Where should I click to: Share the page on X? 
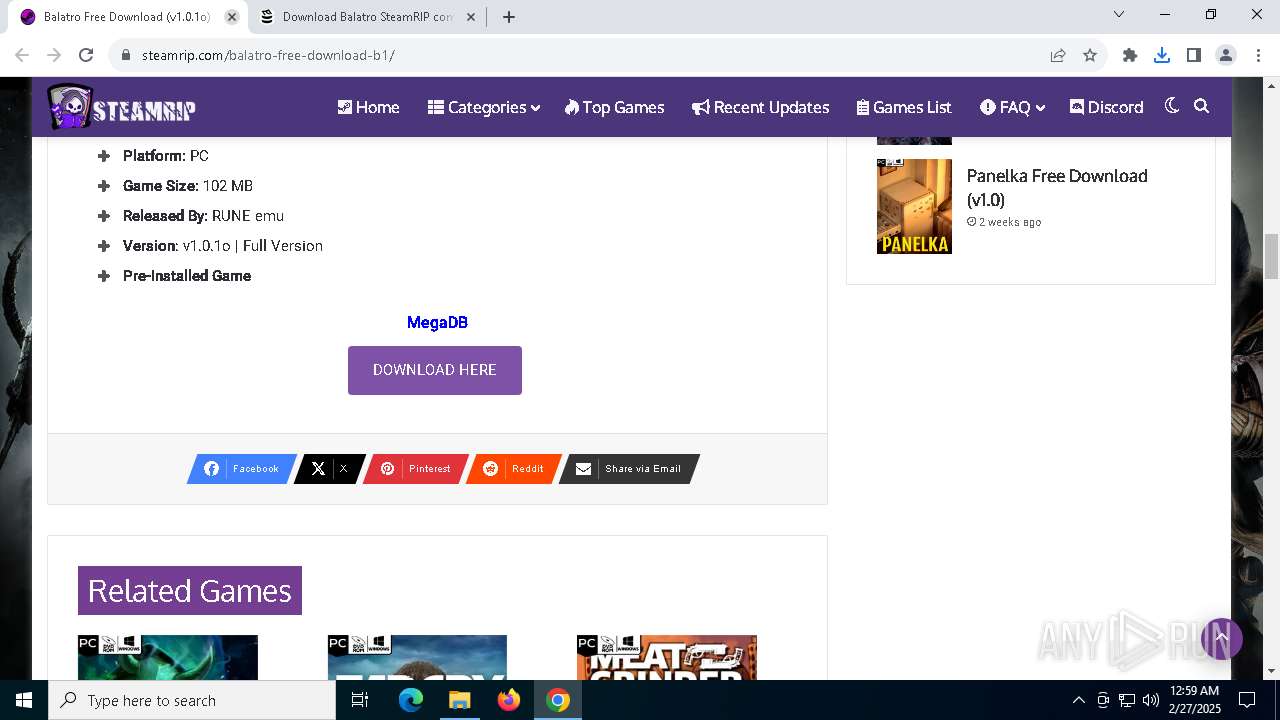point(330,469)
